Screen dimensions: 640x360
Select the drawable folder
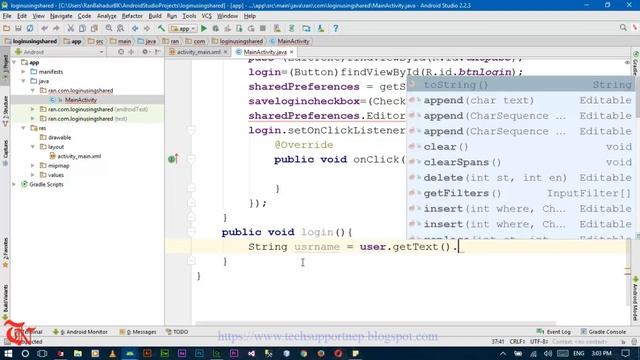point(59,138)
